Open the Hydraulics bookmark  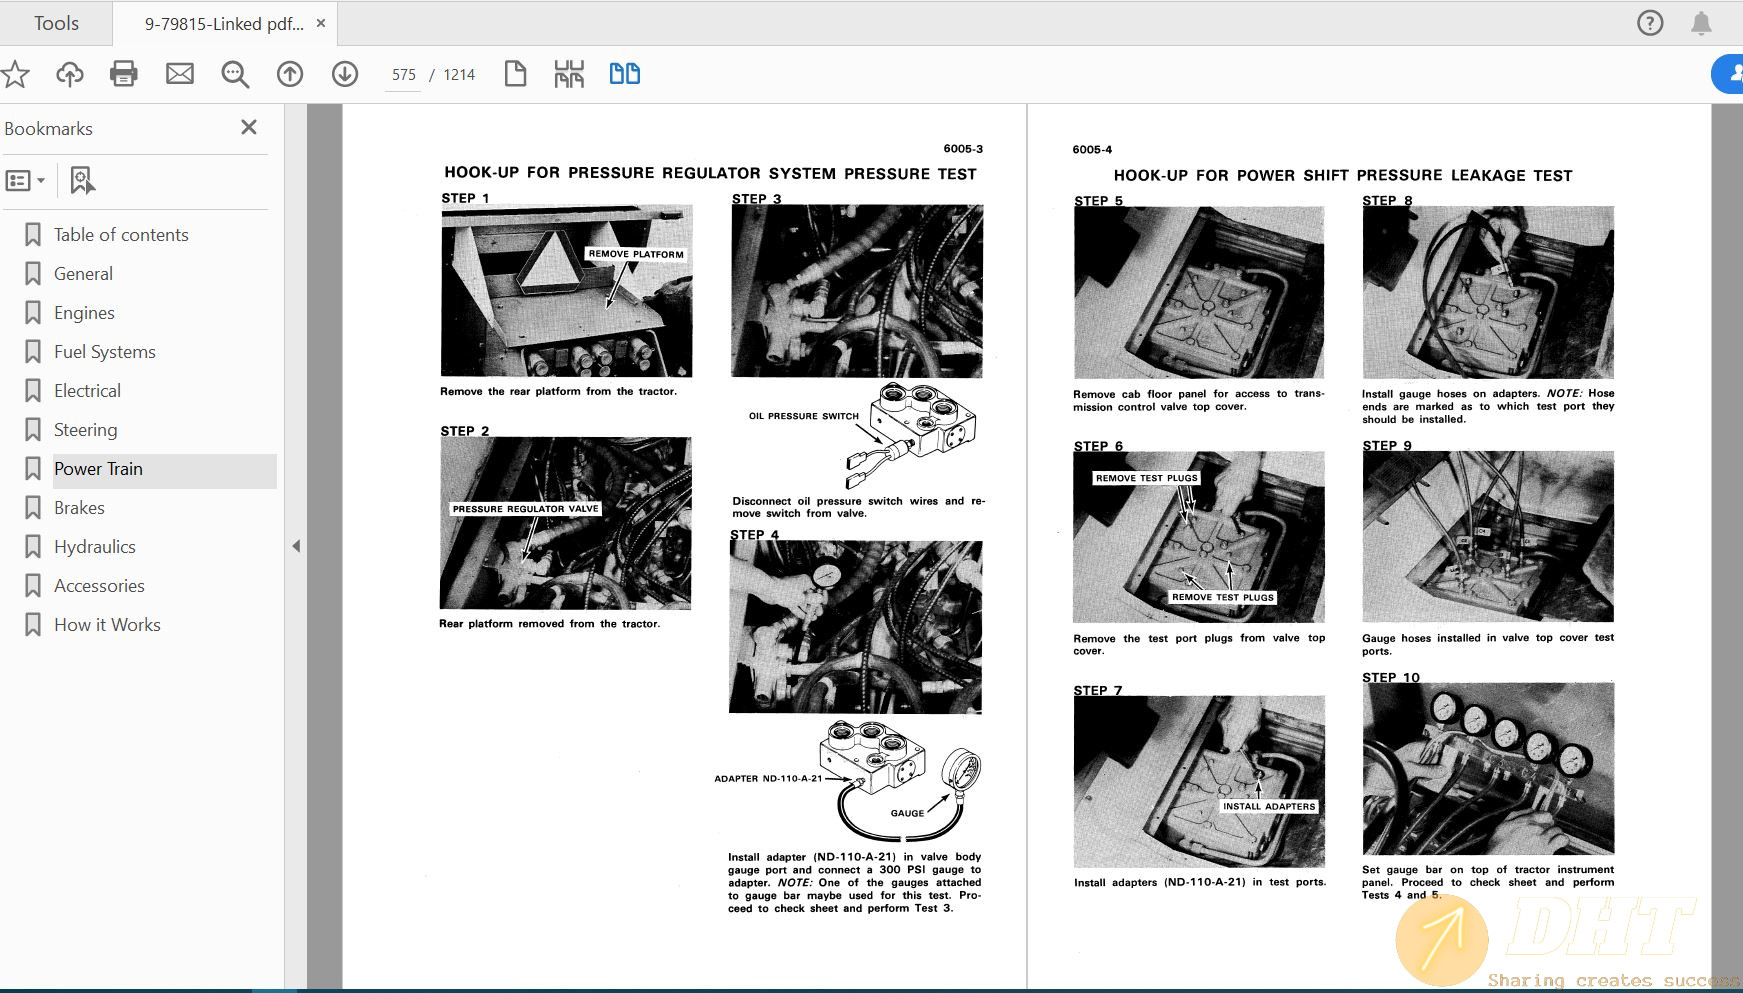95,547
